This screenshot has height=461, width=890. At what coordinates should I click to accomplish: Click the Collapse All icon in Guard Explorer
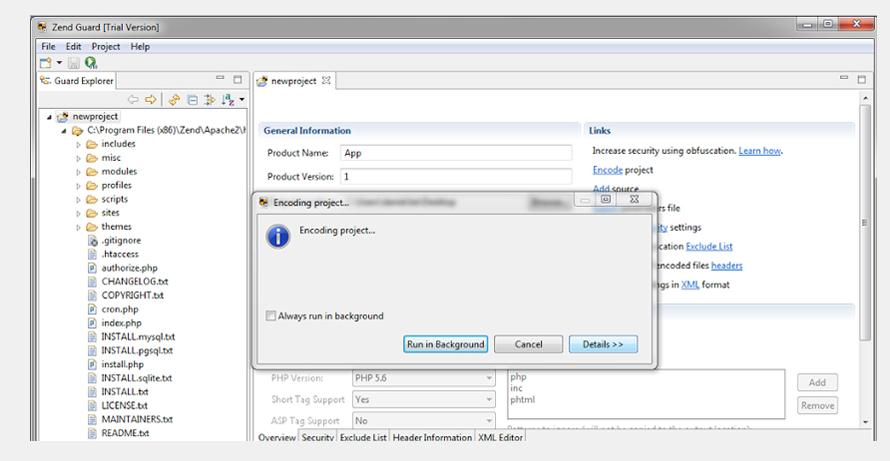coord(192,100)
